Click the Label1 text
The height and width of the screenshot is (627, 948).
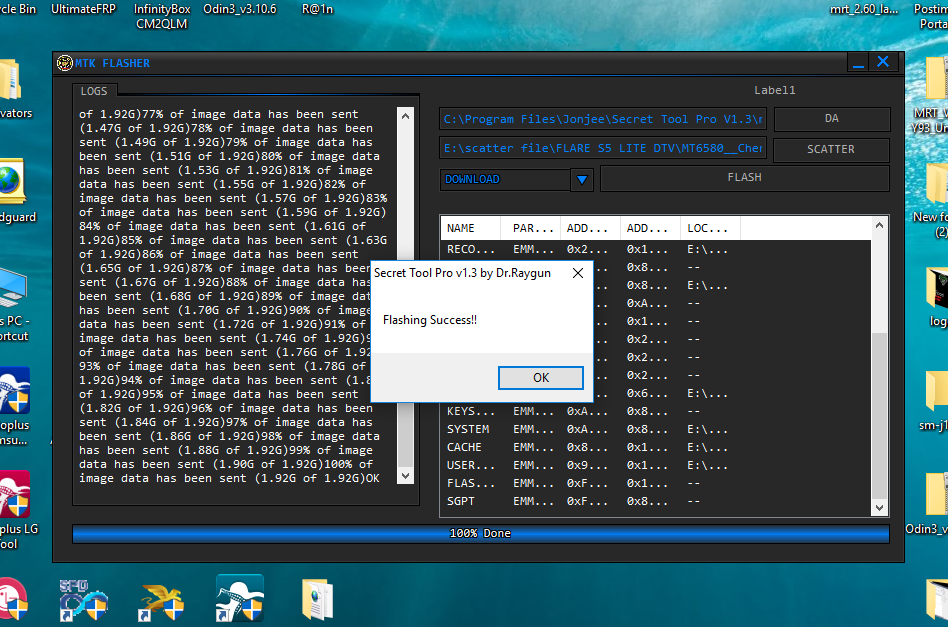pyautogui.click(x=774, y=90)
